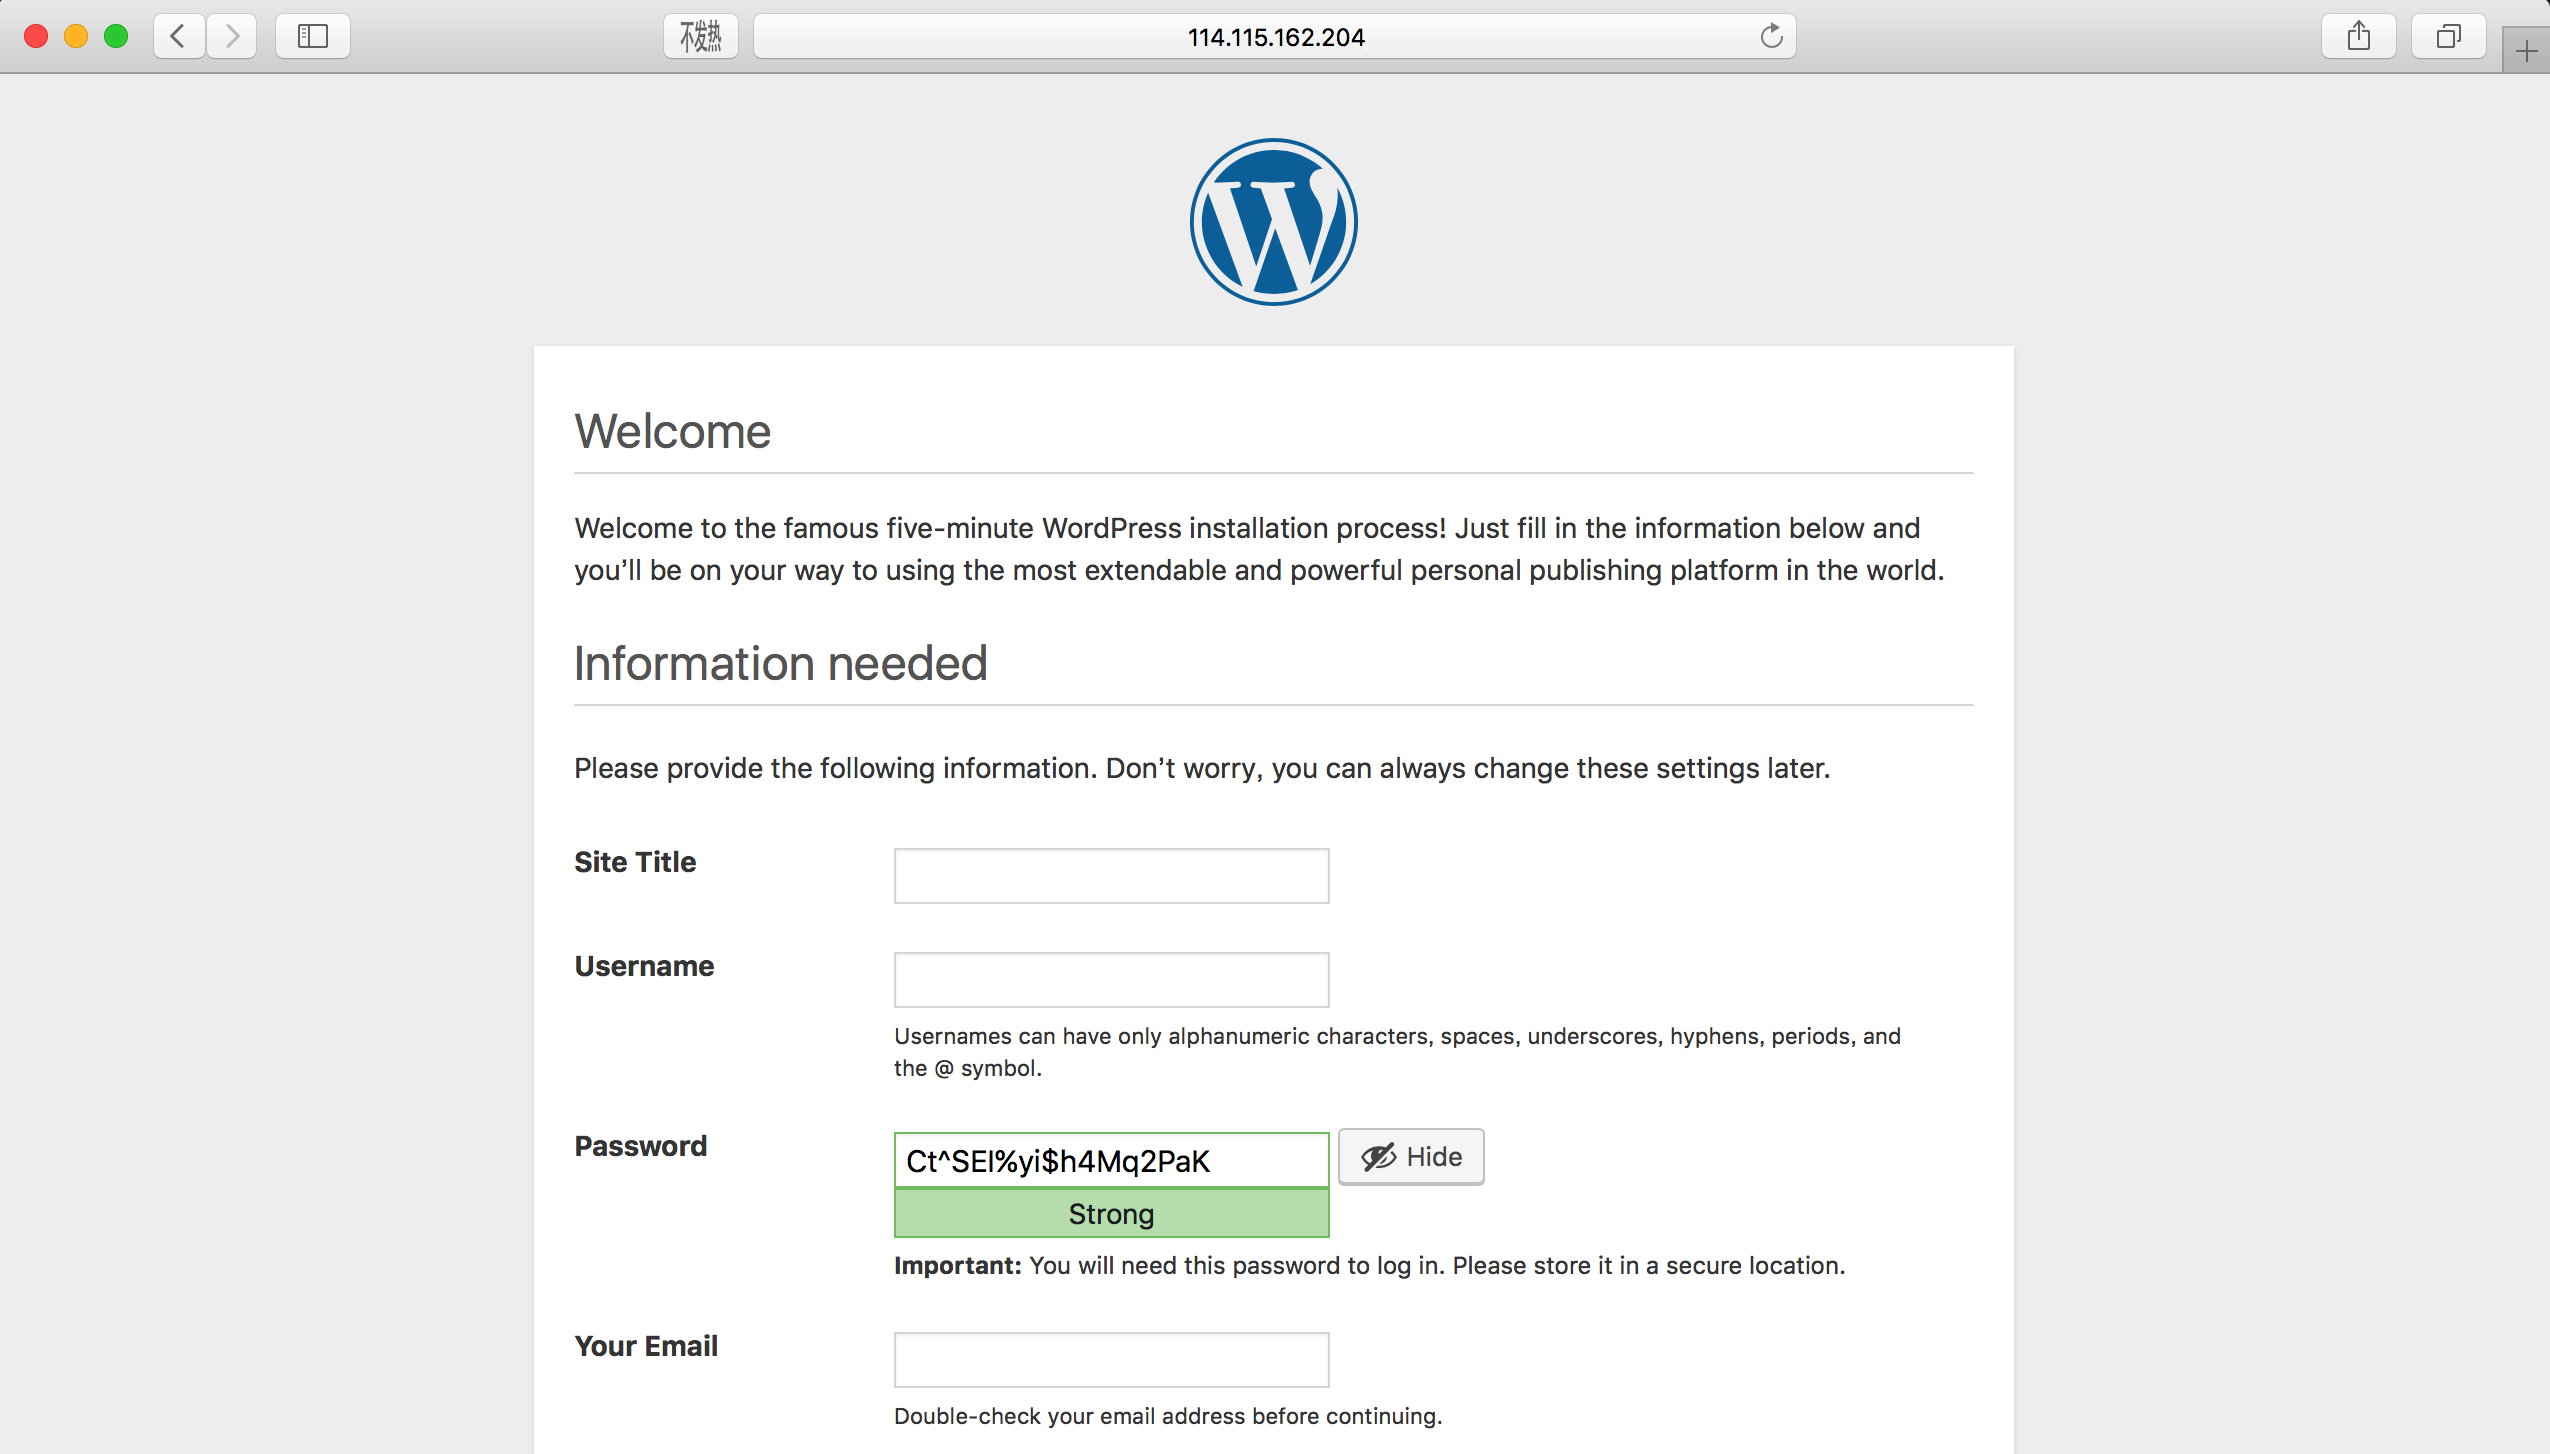Minimize the Safari window
This screenshot has height=1454, width=2550.
click(x=76, y=37)
